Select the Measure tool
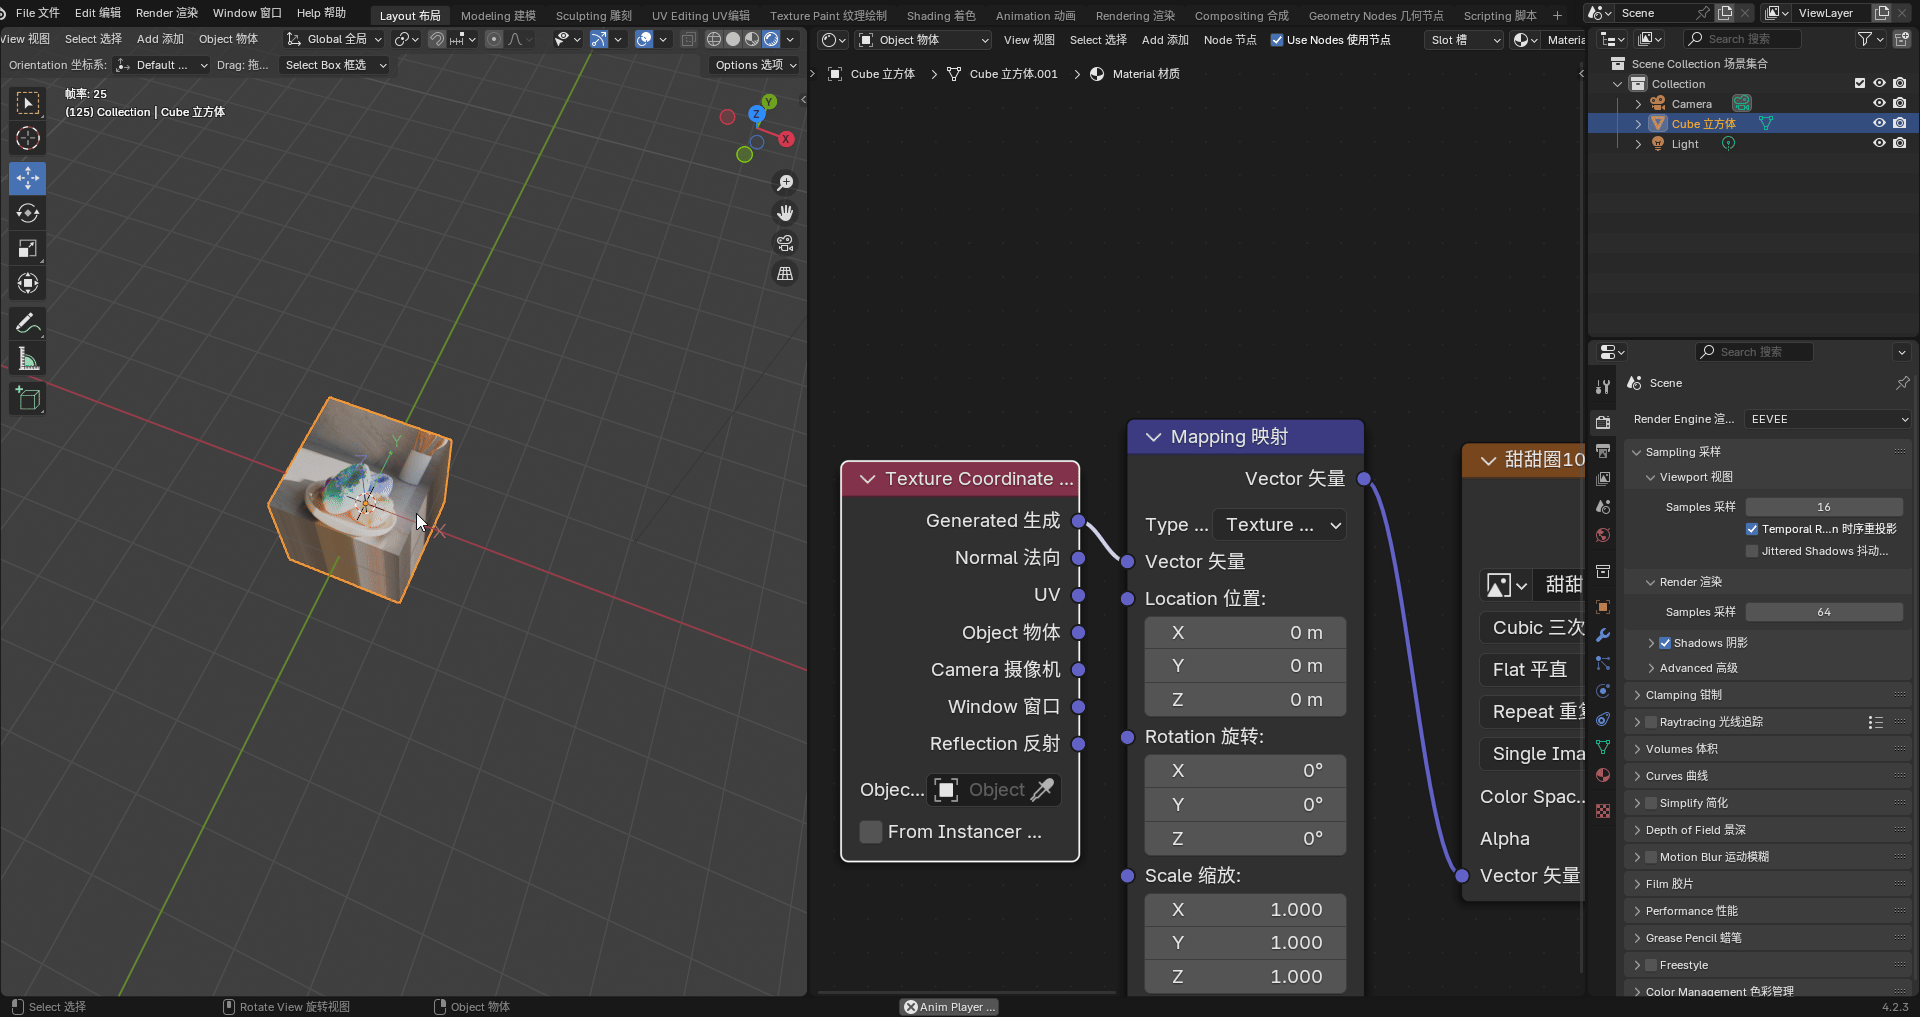Screen dimensions: 1920x1017 pos(28,359)
